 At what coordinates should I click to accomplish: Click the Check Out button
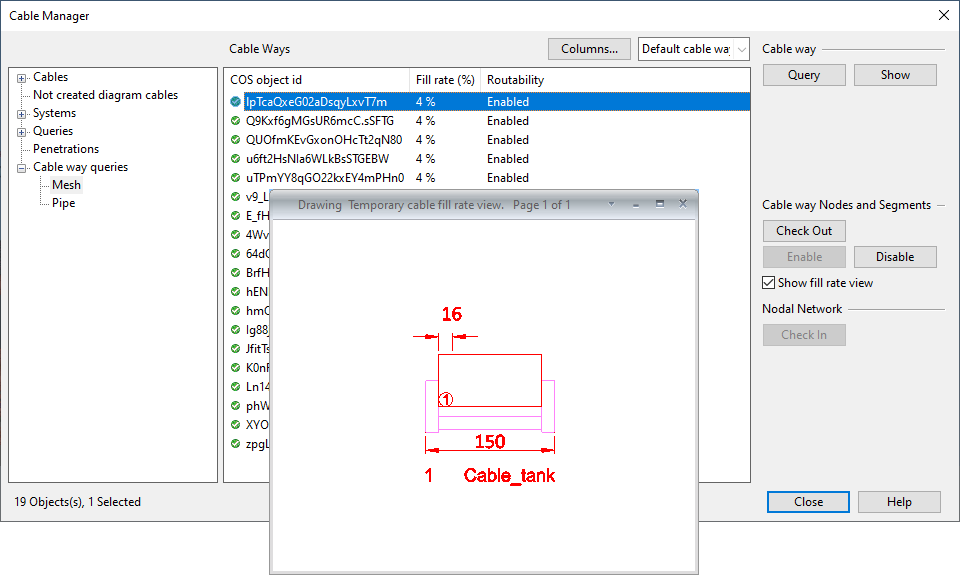pos(804,231)
